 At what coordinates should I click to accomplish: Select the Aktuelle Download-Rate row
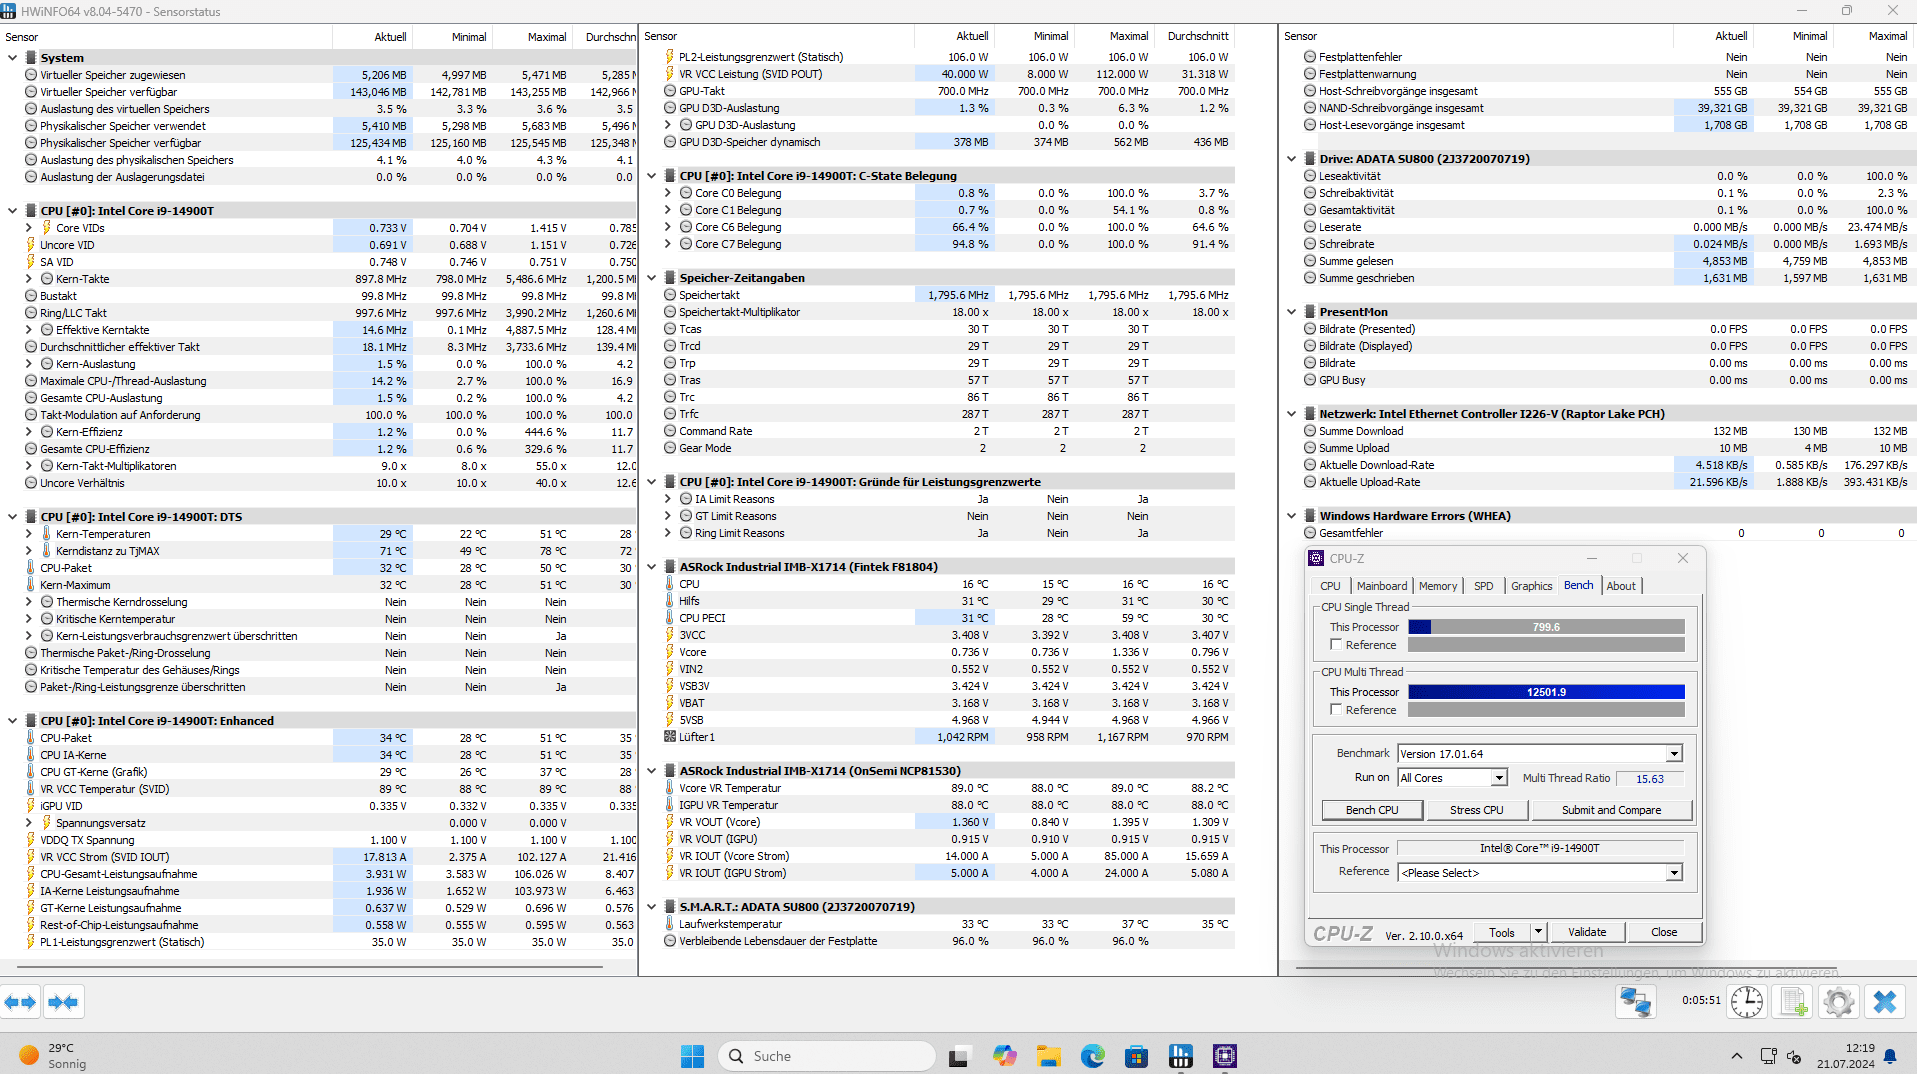point(1609,465)
